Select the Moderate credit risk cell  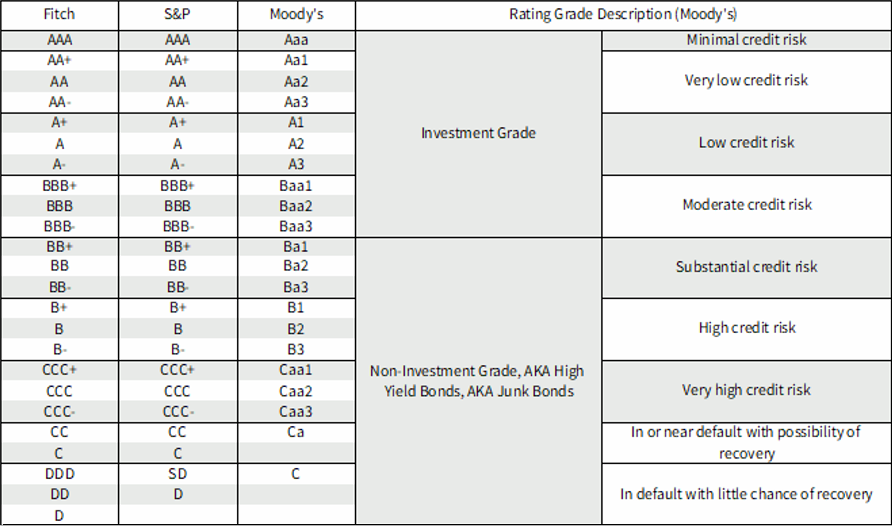[747, 204]
